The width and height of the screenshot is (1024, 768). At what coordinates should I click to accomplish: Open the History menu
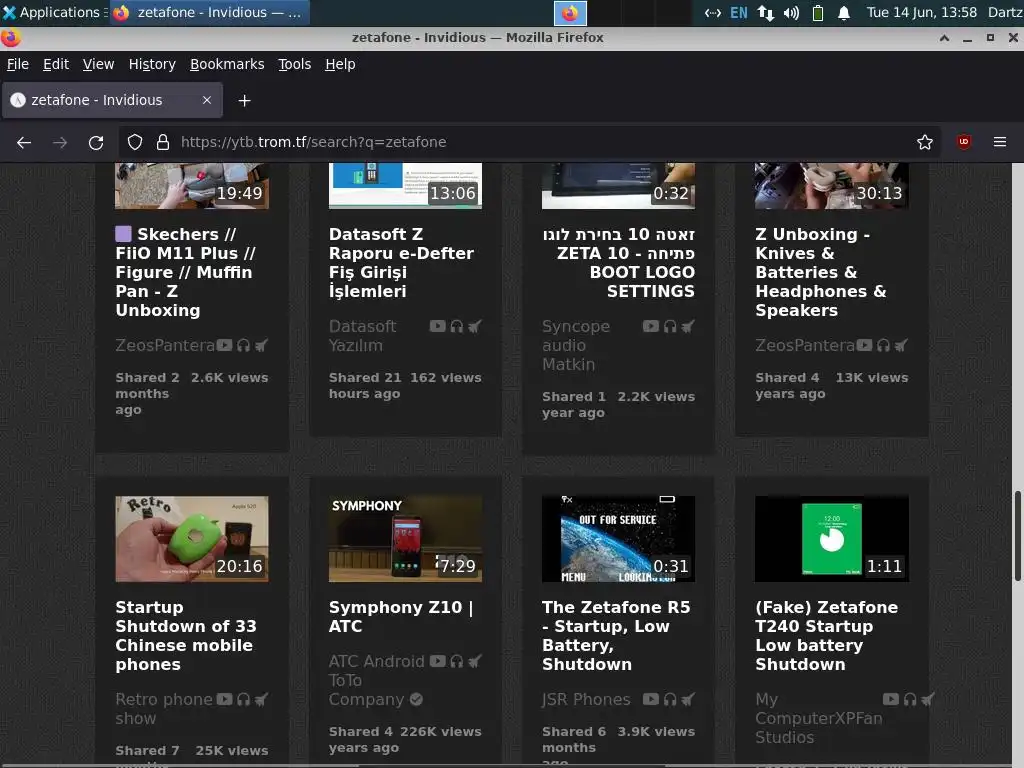point(152,64)
